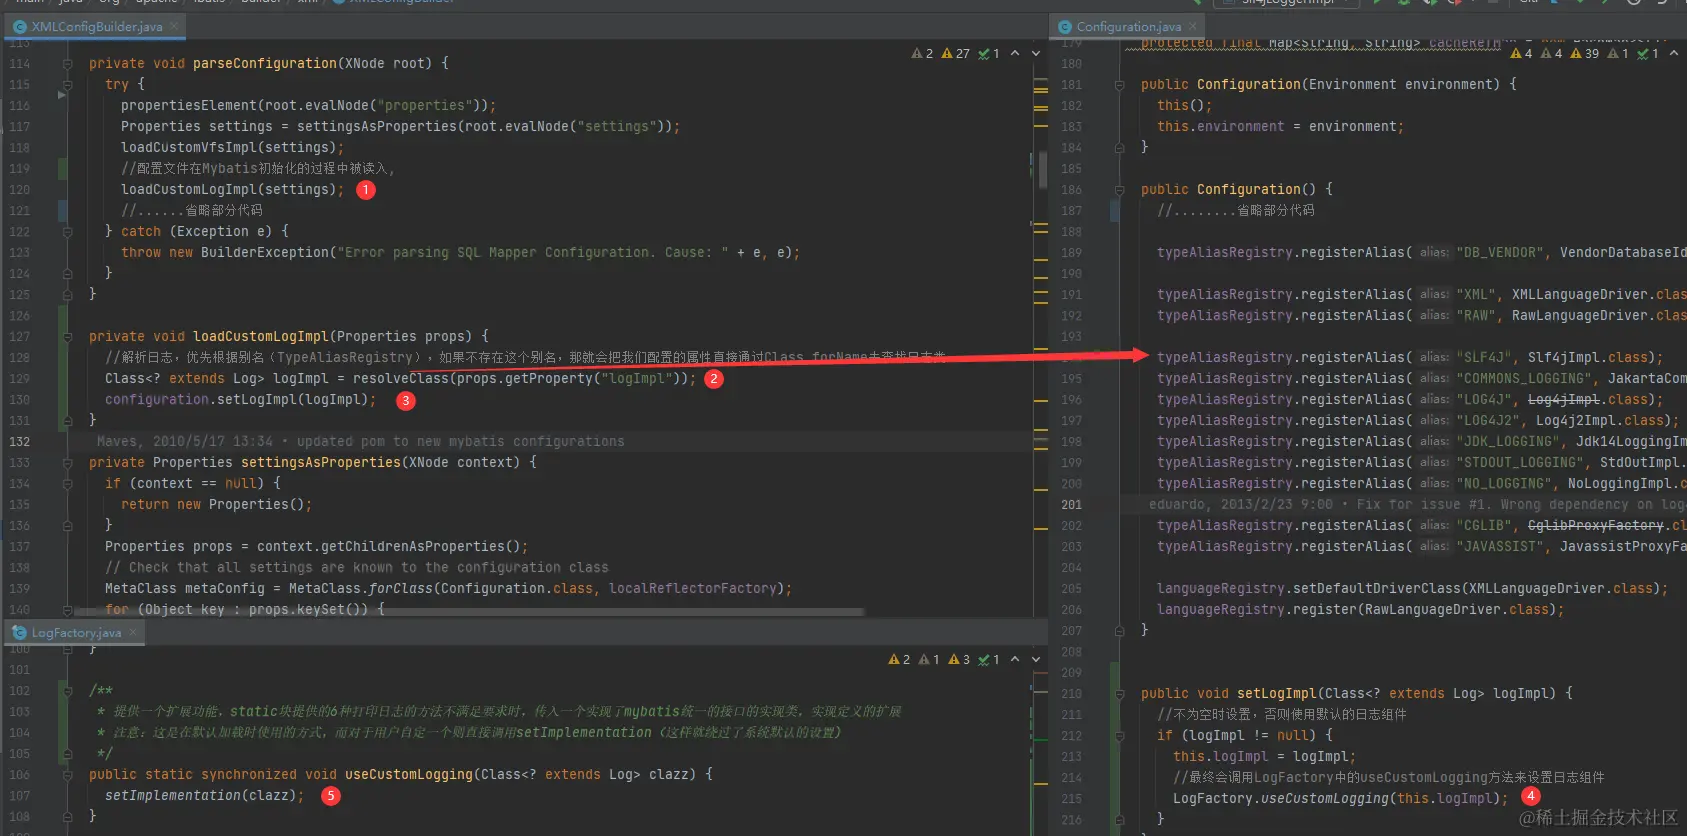Click the "JAVASSIST" alias registration line
Image resolution: width=1687 pixels, height=836 pixels.
tap(1422, 546)
